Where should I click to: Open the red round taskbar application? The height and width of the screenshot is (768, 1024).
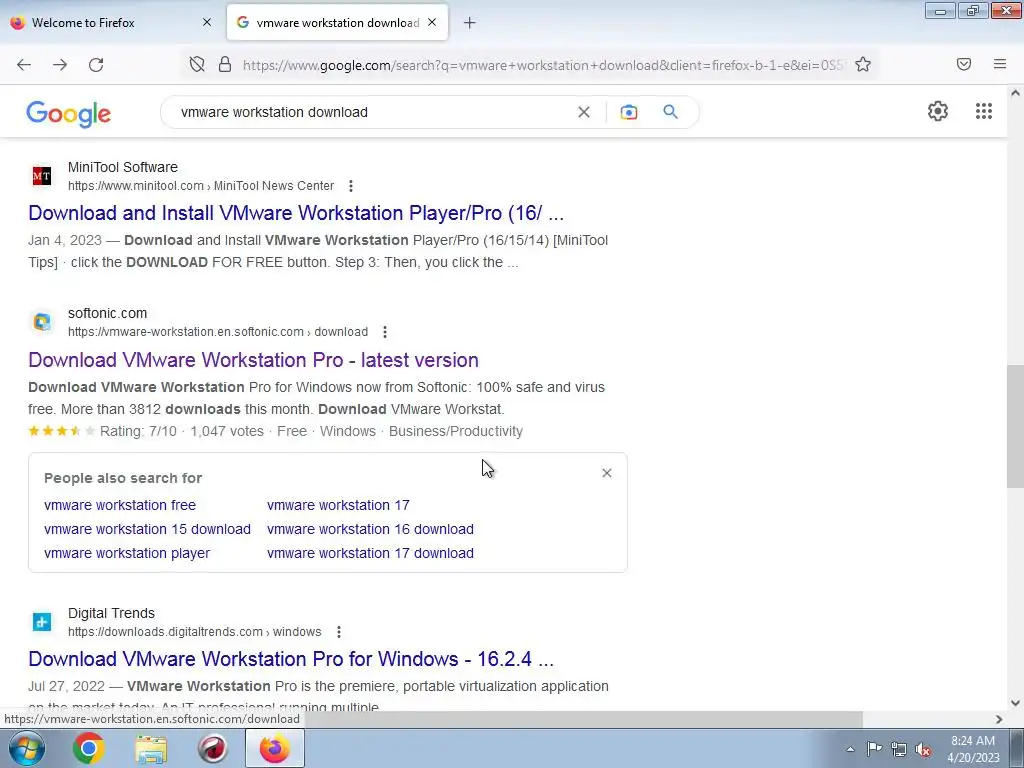(x=213, y=748)
